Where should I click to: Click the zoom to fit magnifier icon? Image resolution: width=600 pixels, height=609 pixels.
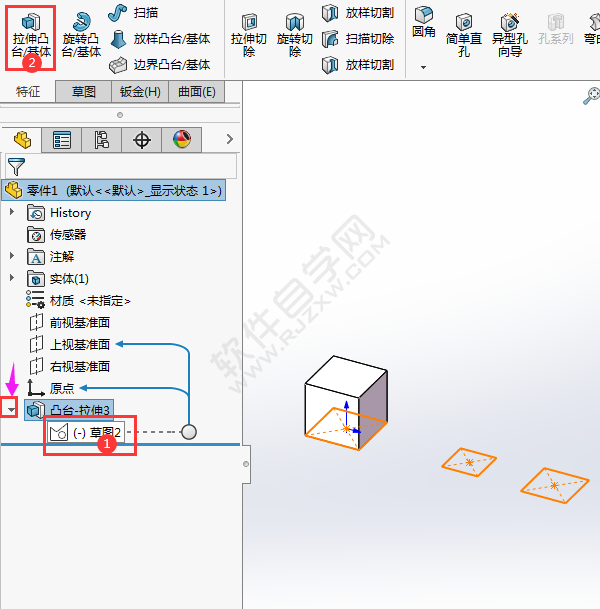click(591, 96)
